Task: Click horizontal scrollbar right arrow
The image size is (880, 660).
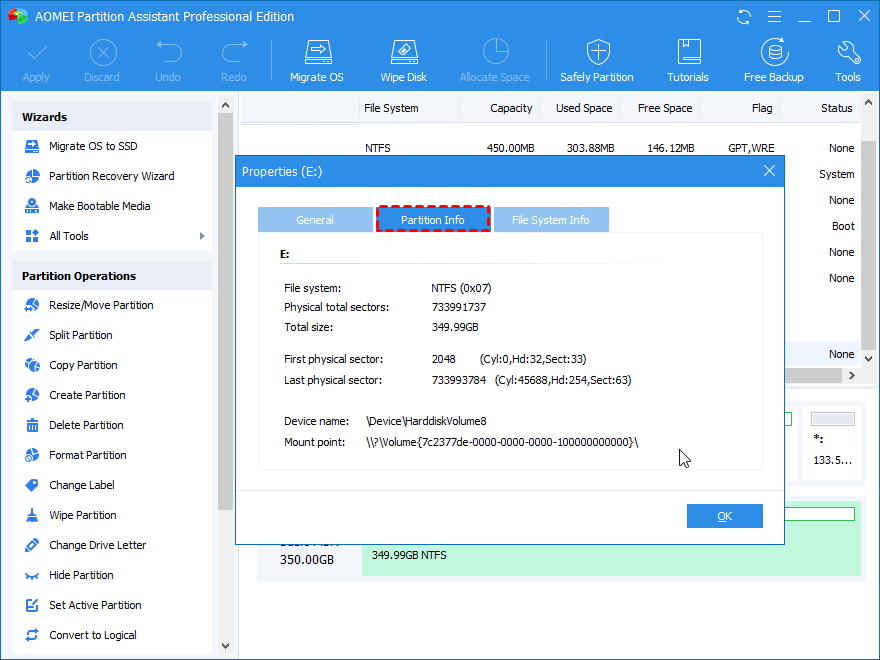Action: (x=852, y=375)
